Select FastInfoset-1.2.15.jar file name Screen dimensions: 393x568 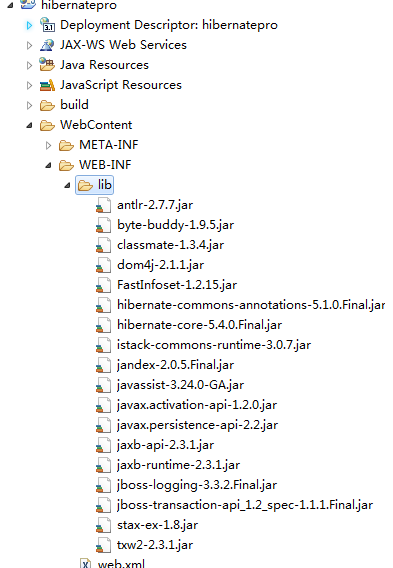pyautogui.click(x=177, y=285)
